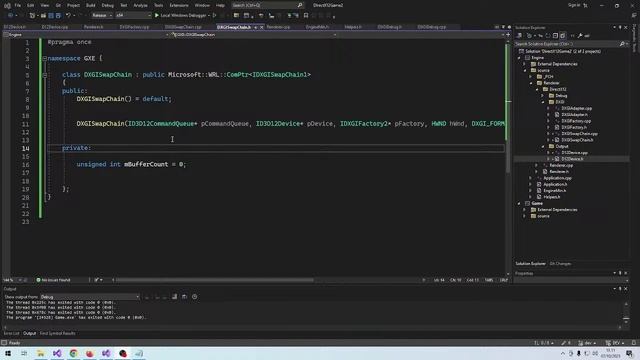Screen dimensions: 640x360
Task: Click Sign in at top right
Action: click(x=573, y=5)
